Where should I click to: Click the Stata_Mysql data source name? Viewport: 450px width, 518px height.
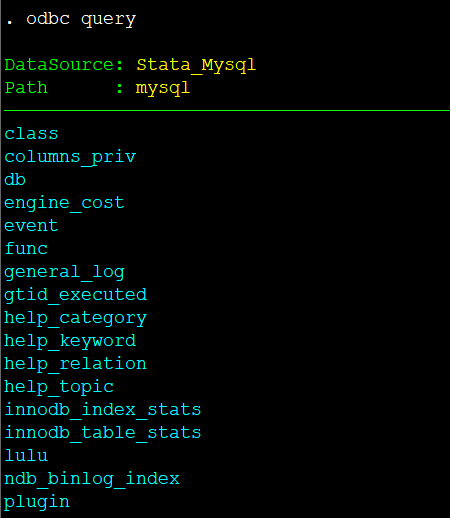click(196, 65)
